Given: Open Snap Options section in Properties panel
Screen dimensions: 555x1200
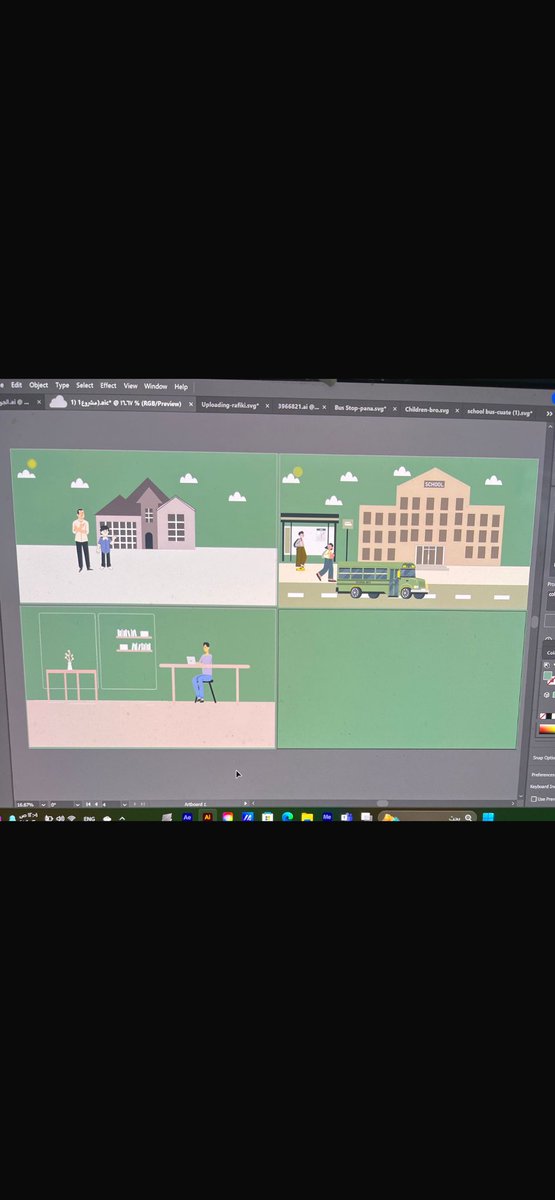Looking at the screenshot, I should [544, 757].
